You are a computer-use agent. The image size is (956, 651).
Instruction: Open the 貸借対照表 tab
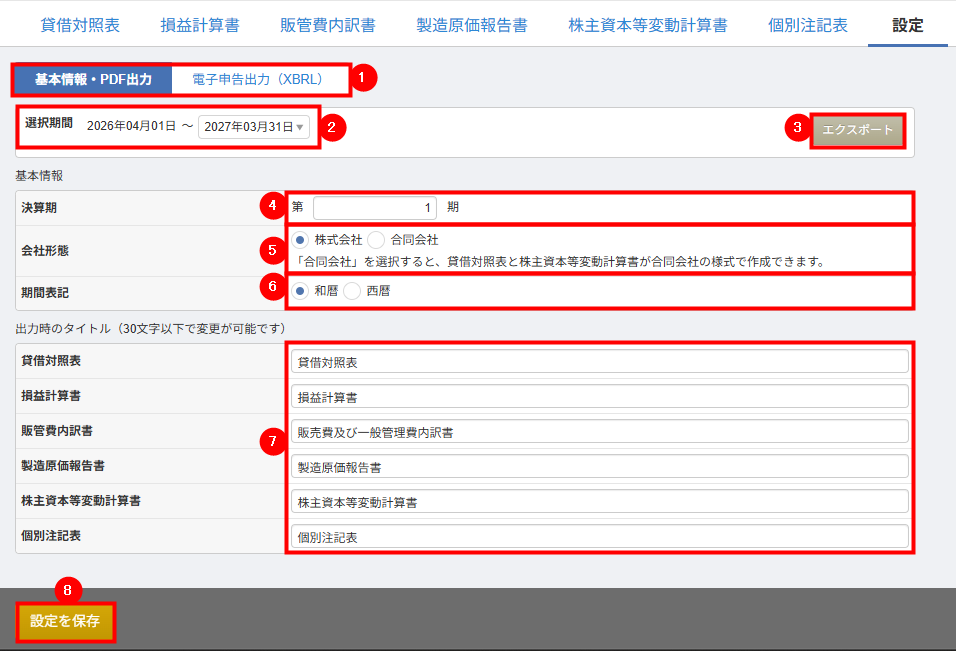pos(80,25)
